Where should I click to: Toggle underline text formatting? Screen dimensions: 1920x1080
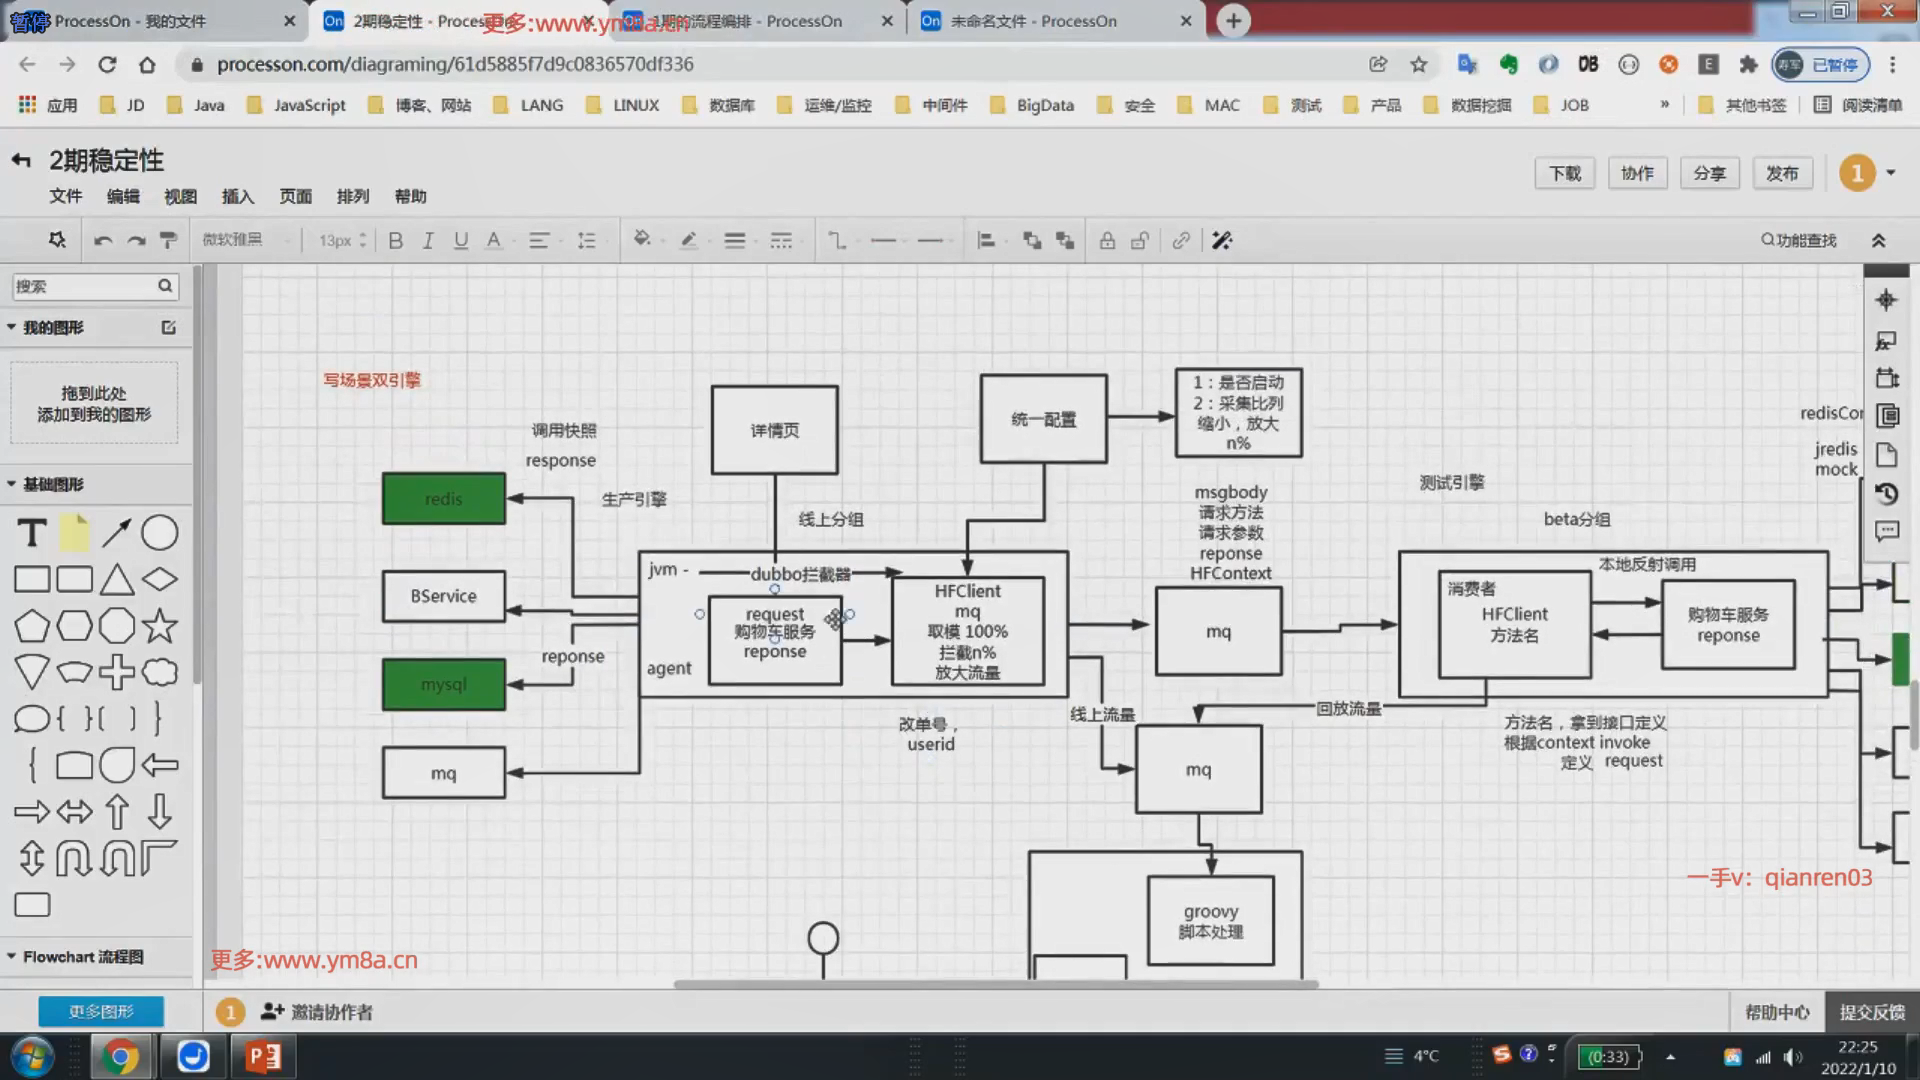pos(461,240)
